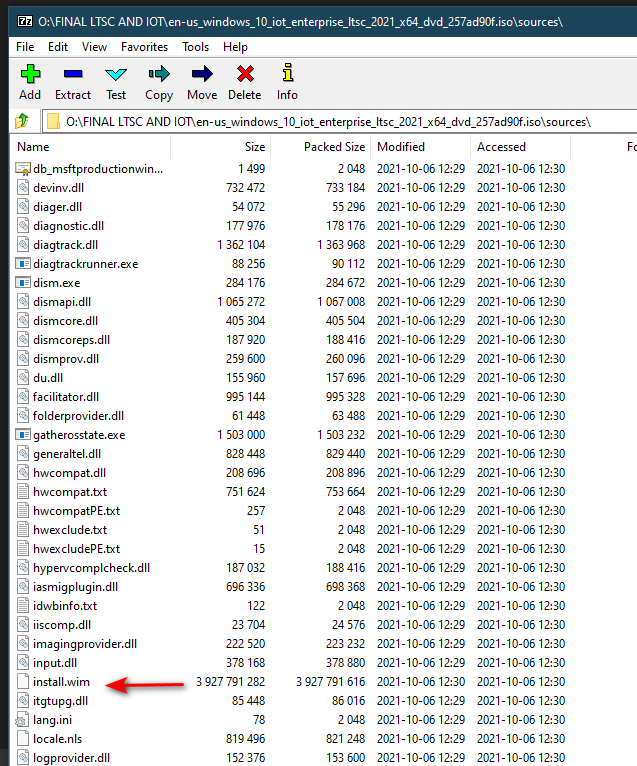Select the hwcompat.txt file icon
The width and height of the screenshot is (637, 766).
[x=23, y=492]
